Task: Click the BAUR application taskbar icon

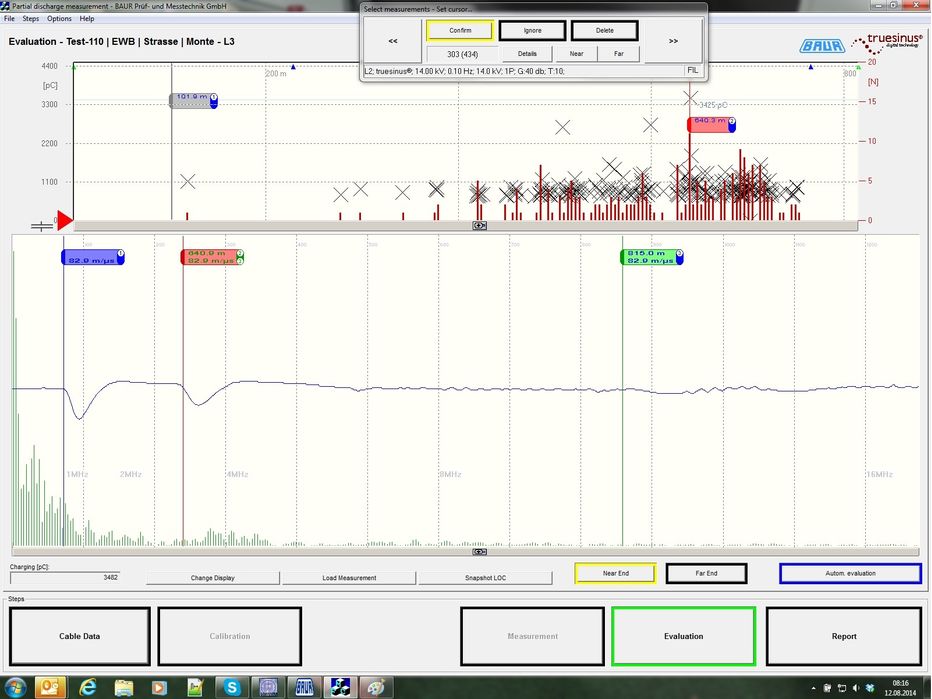Action: tap(304, 687)
